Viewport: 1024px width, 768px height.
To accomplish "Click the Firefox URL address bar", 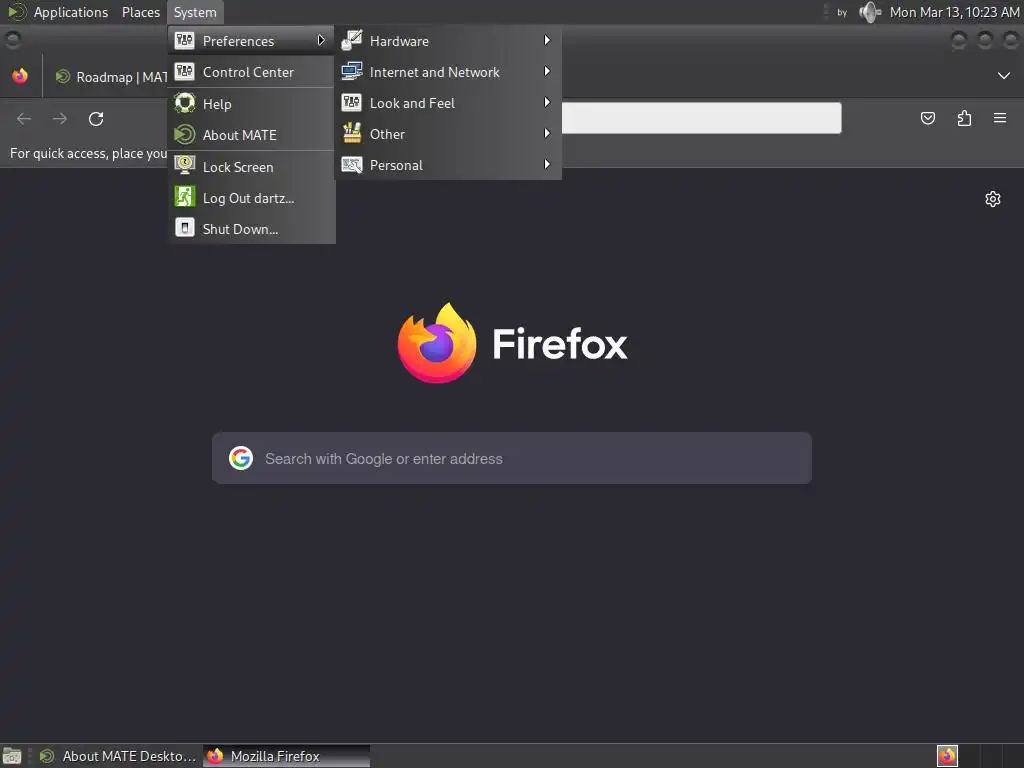I will point(701,118).
